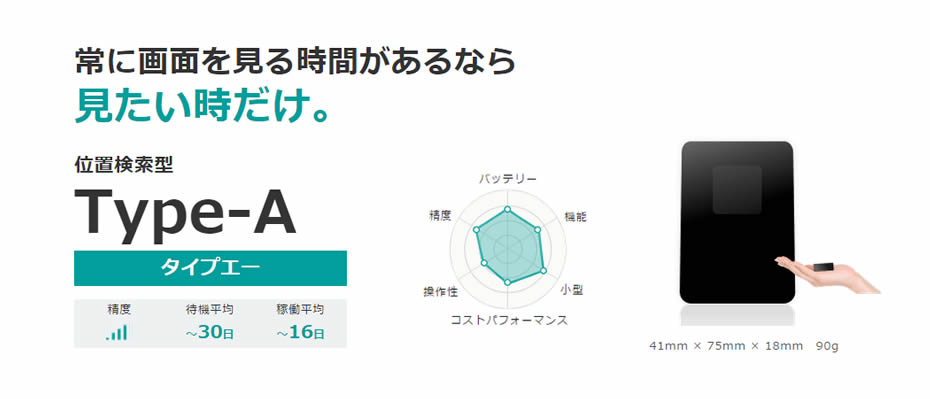Select the 機能 data point on radar chart

pos(538,229)
